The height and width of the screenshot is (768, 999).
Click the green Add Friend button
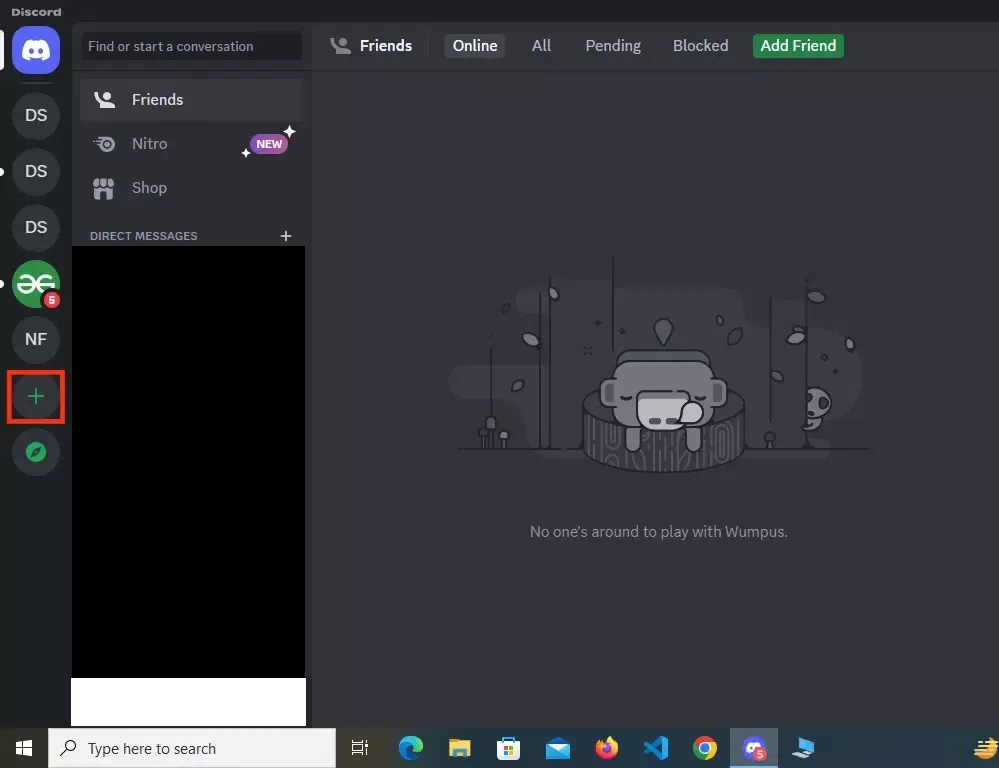(798, 46)
